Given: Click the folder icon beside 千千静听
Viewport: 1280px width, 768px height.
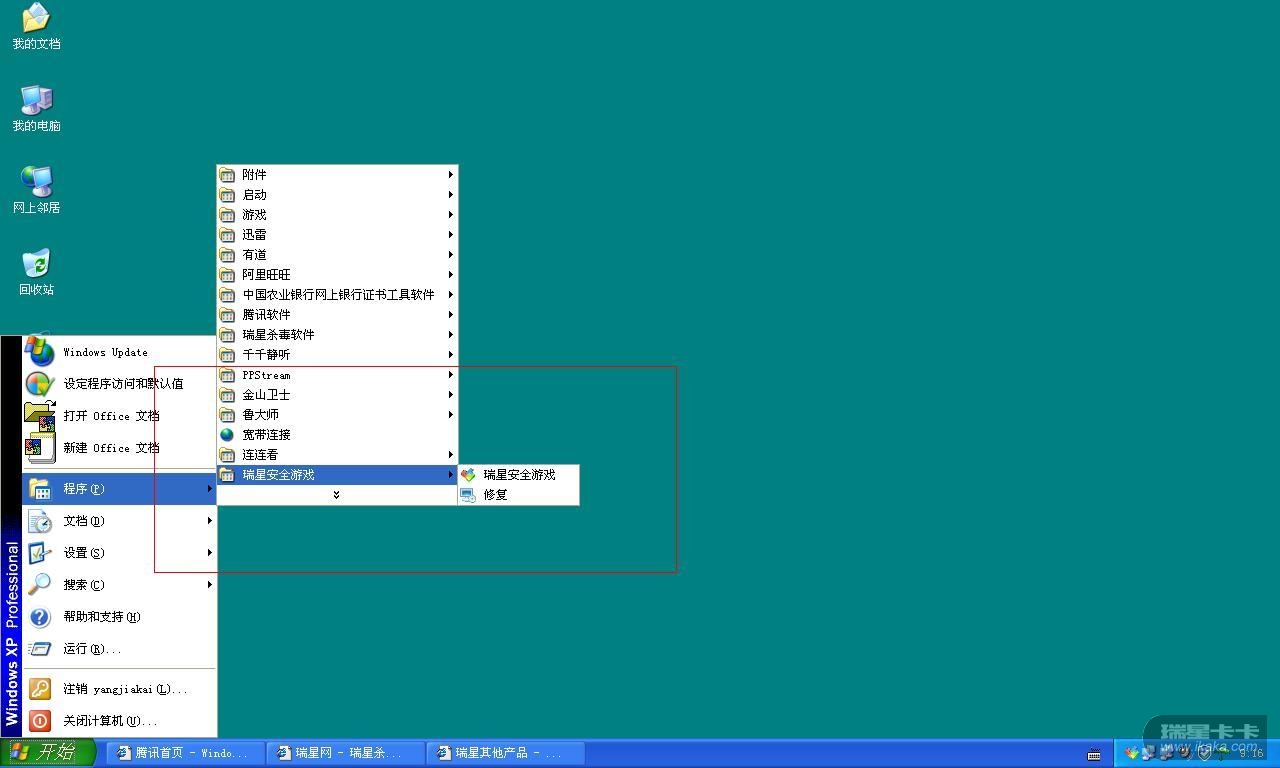Looking at the screenshot, I should click(x=227, y=355).
